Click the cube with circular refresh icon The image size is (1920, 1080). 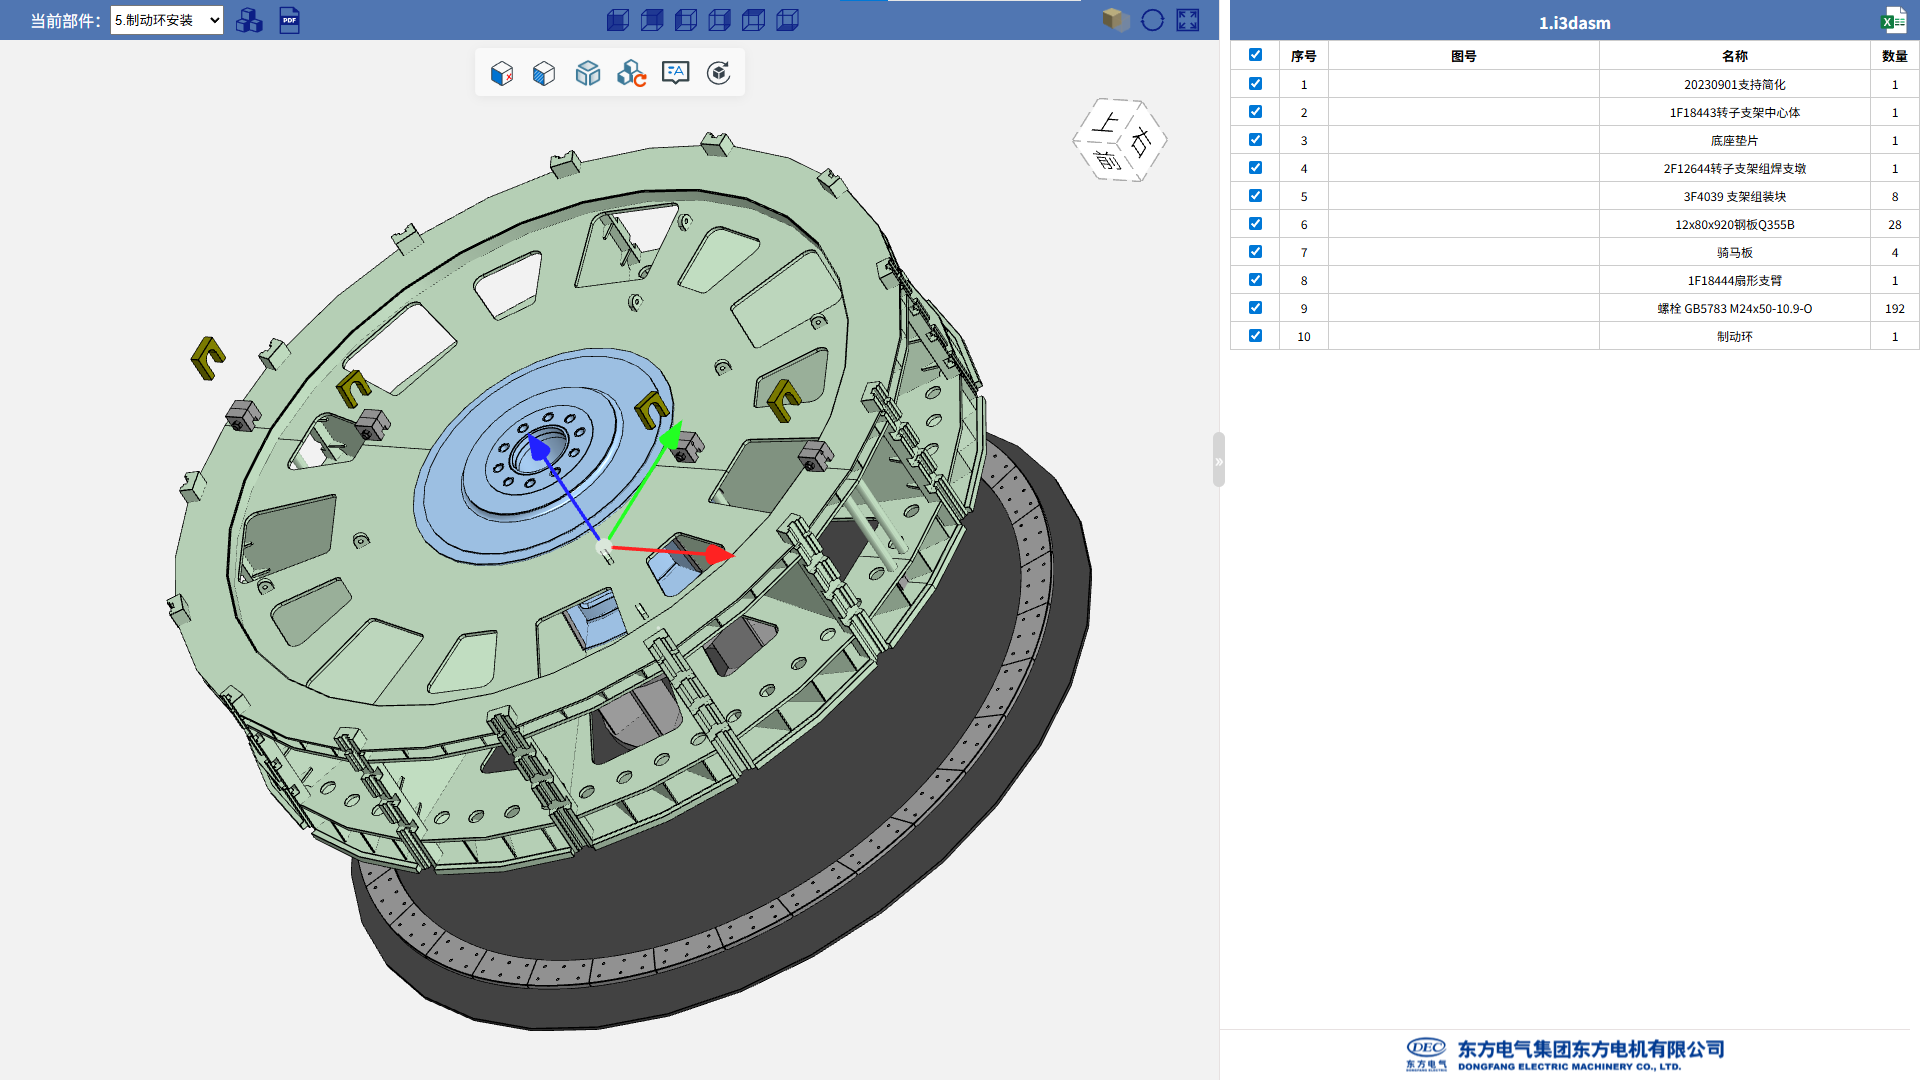coord(719,73)
